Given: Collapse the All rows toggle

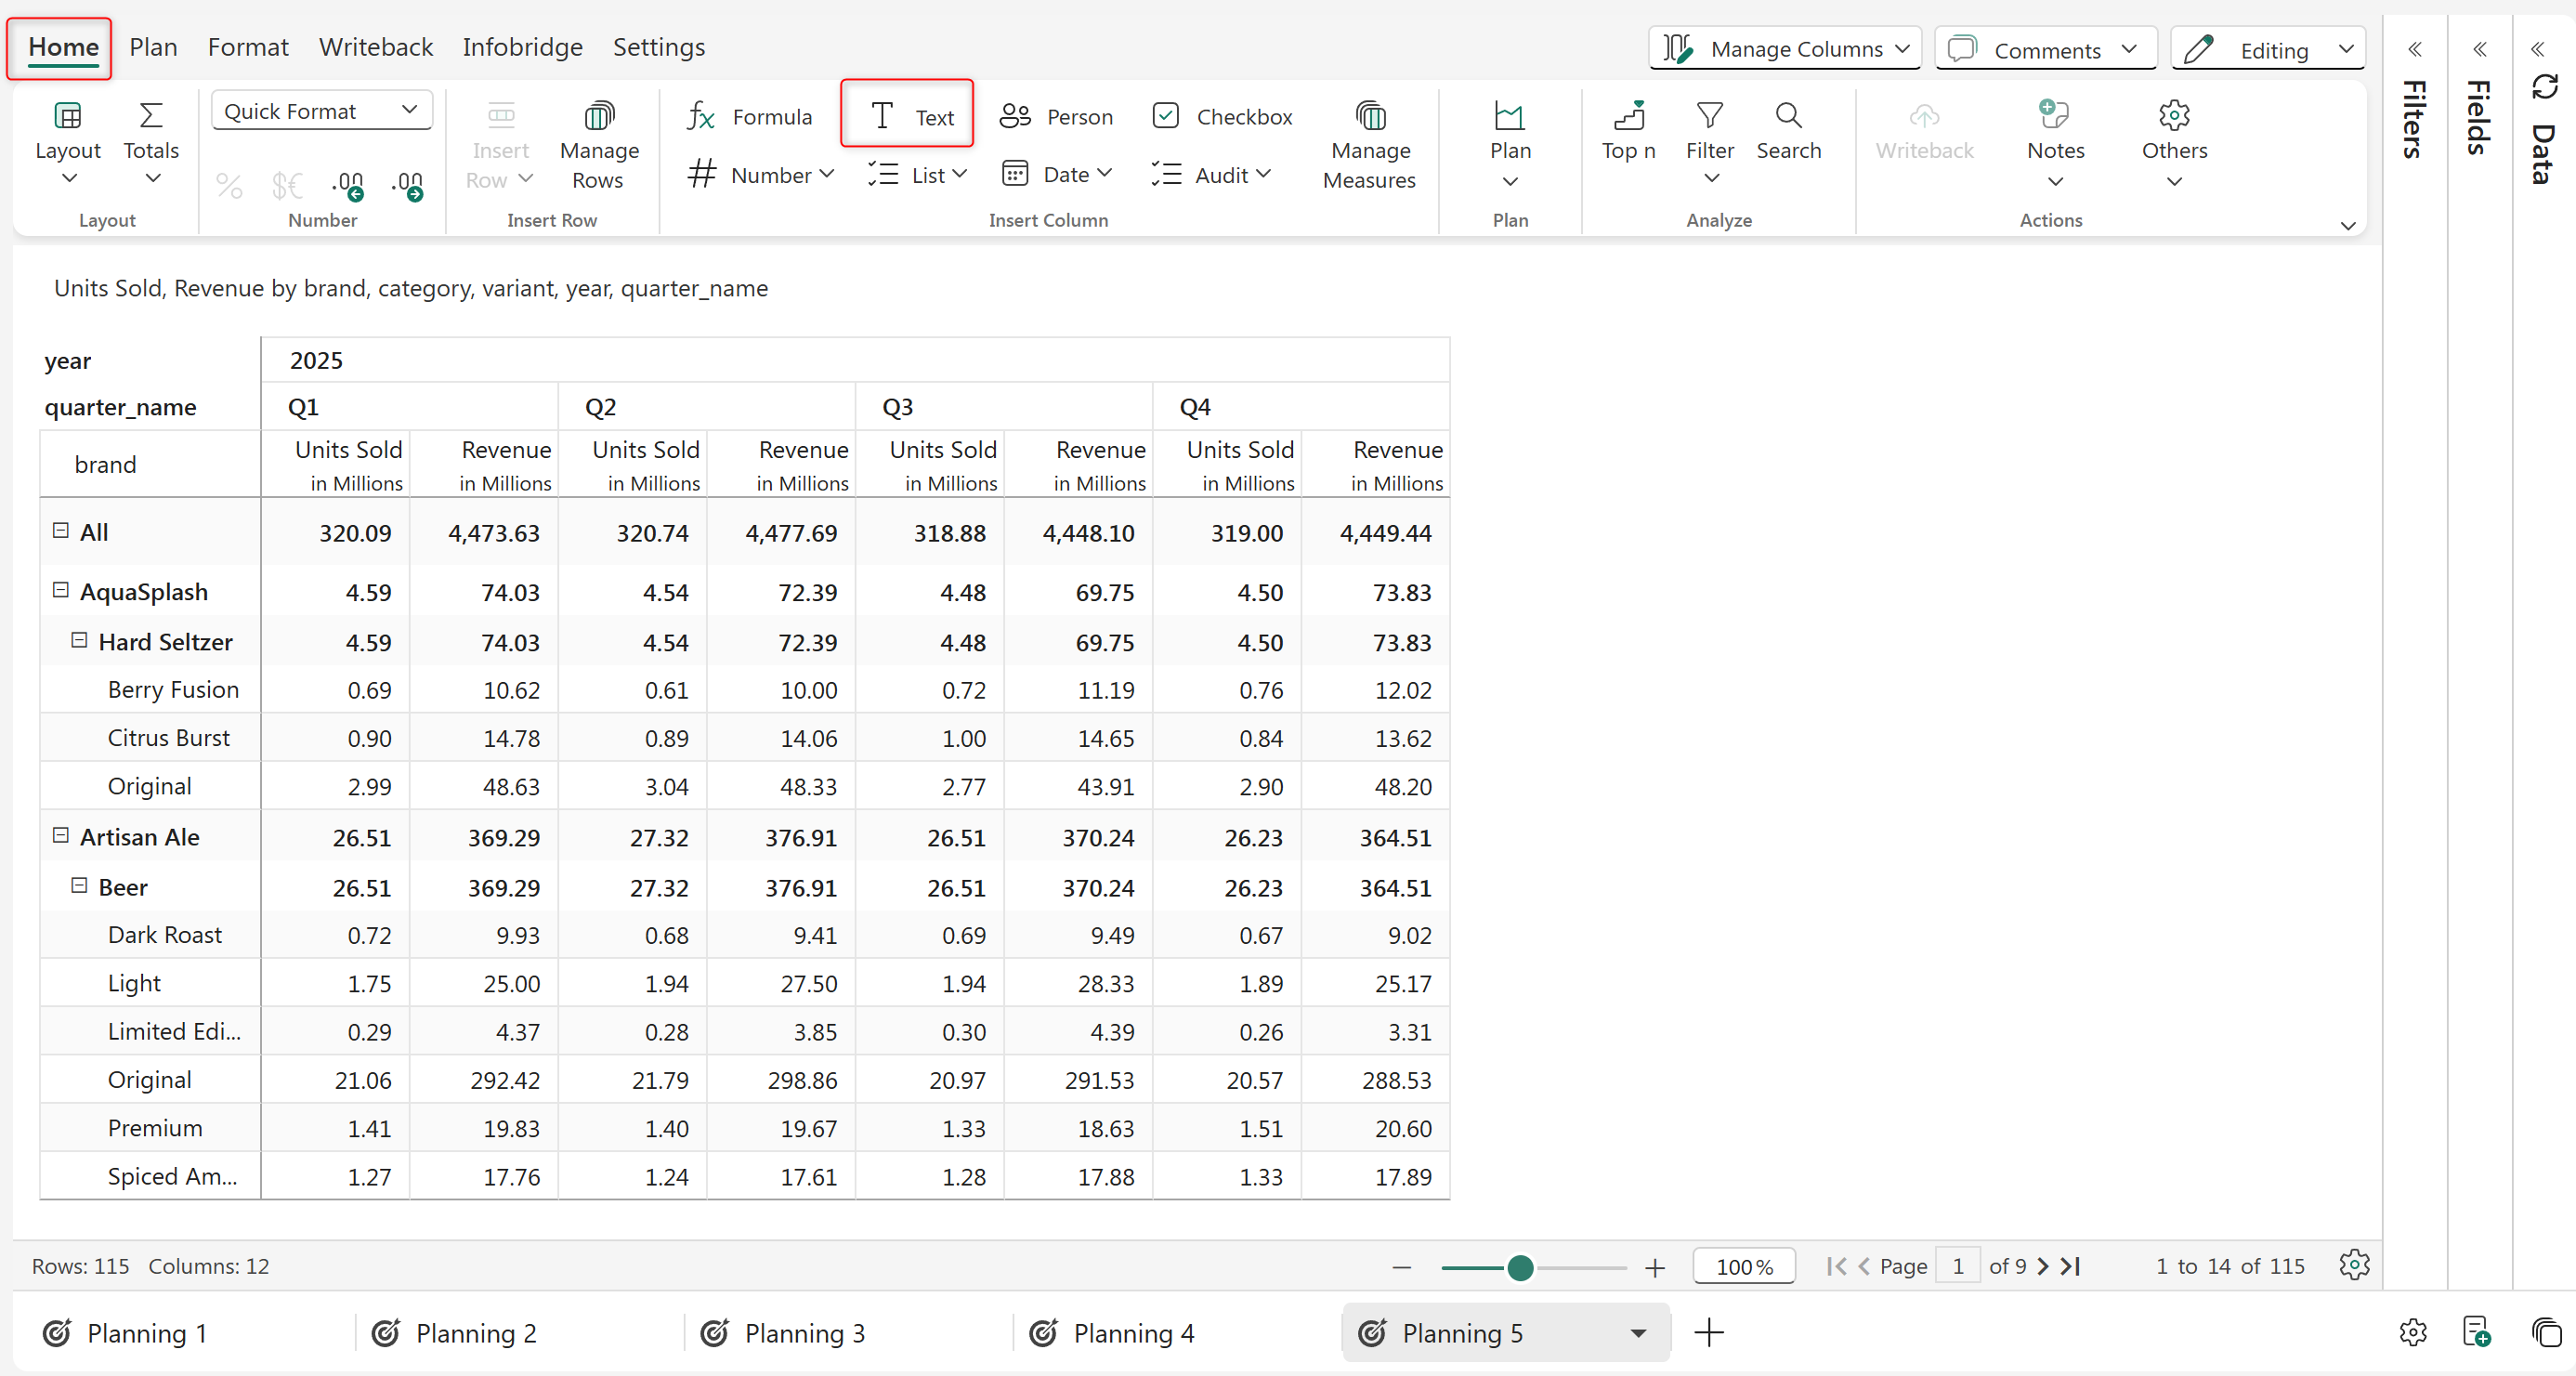Looking at the screenshot, I should [x=61, y=531].
